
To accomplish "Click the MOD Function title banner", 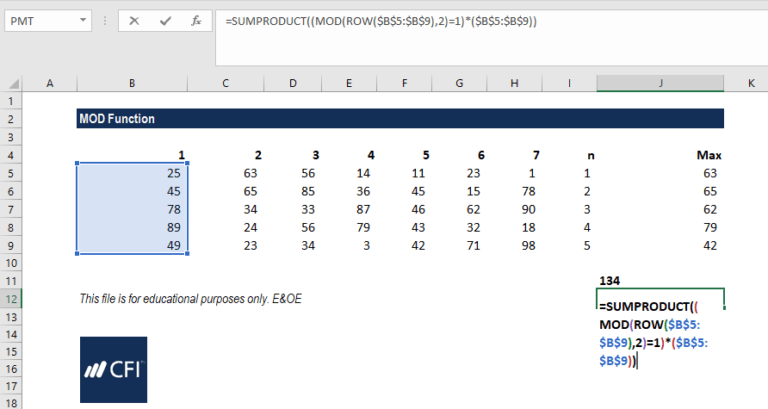I will pyautogui.click(x=400, y=119).
